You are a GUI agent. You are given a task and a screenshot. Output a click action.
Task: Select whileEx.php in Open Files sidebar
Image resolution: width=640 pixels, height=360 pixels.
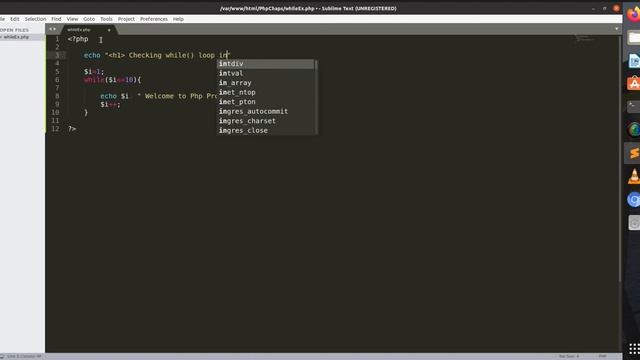(16, 37)
